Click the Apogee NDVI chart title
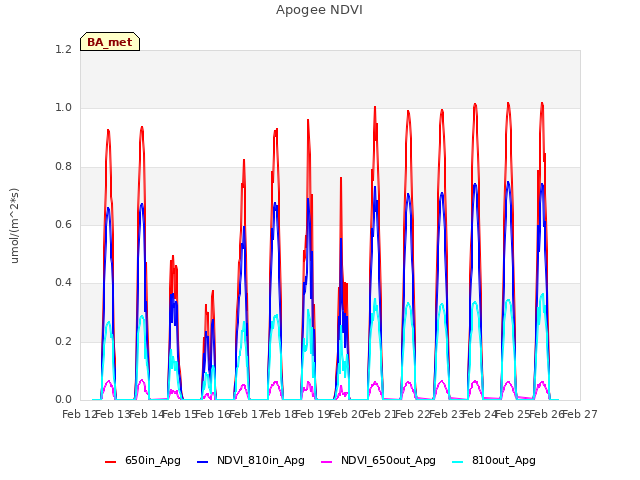The image size is (640, 480). pos(319,10)
